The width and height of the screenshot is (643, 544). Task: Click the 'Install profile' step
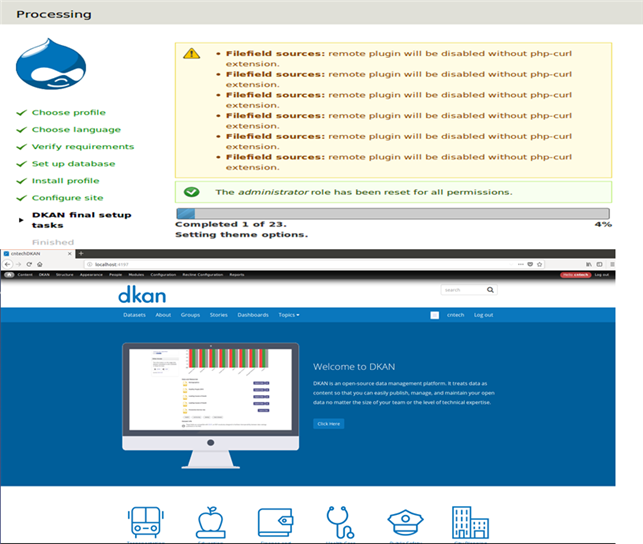(66, 181)
